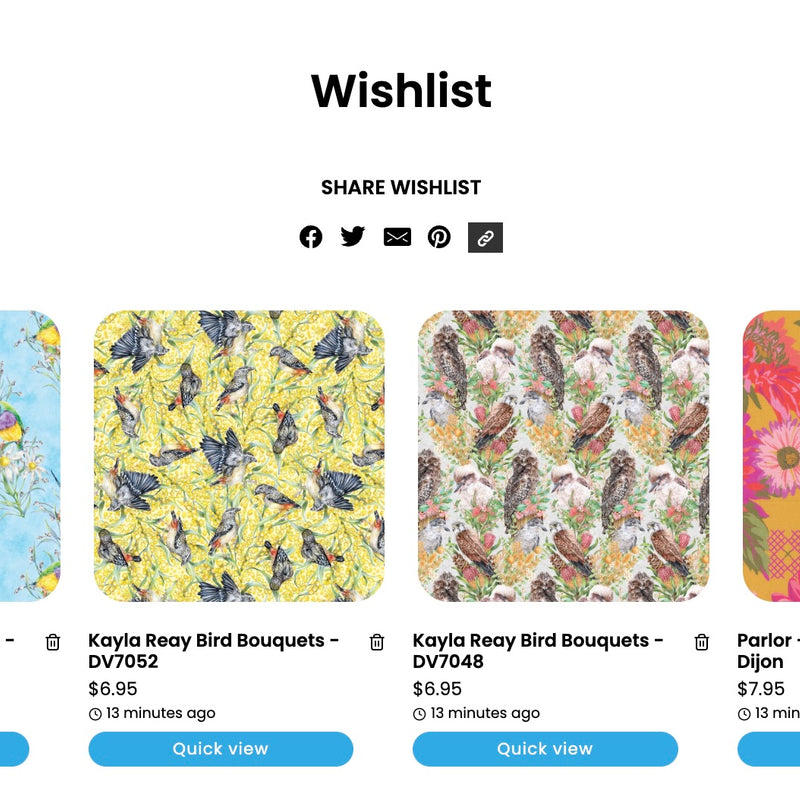Screen dimensions: 800x800
Task: Delete DV7052 from wishlist using trash icon
Action: click(x=377, y=642)
